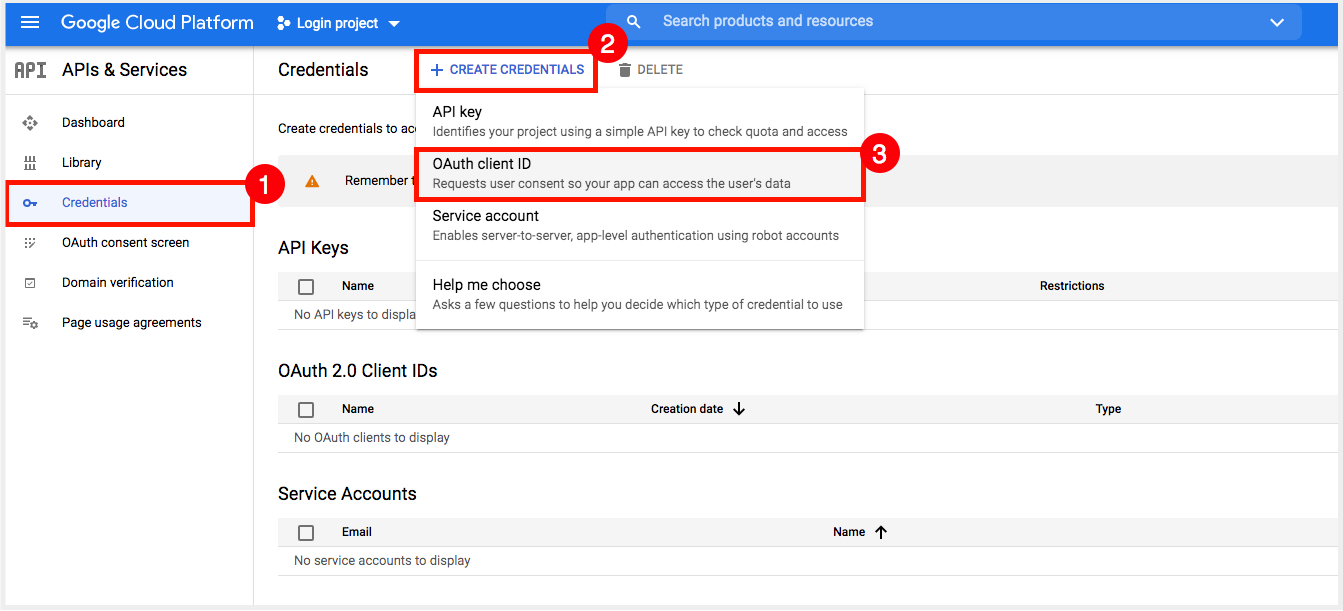Click the Google Cloud Platform logo
Screen dimensions: 1343x611
click(157, 22)
